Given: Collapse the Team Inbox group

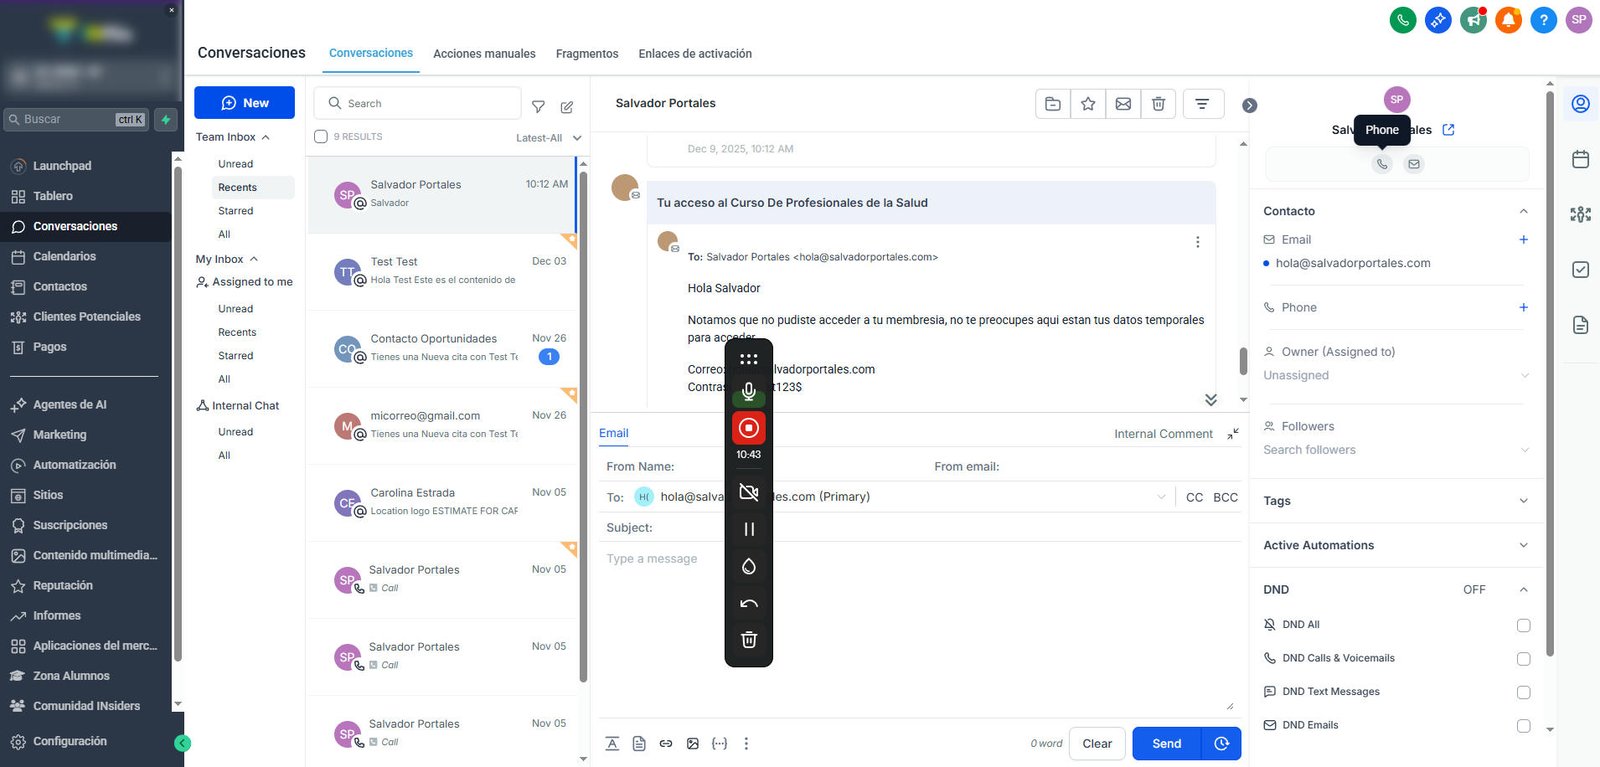Looking at the screenshot, I should pyautogui.click(x=233, y=137).
